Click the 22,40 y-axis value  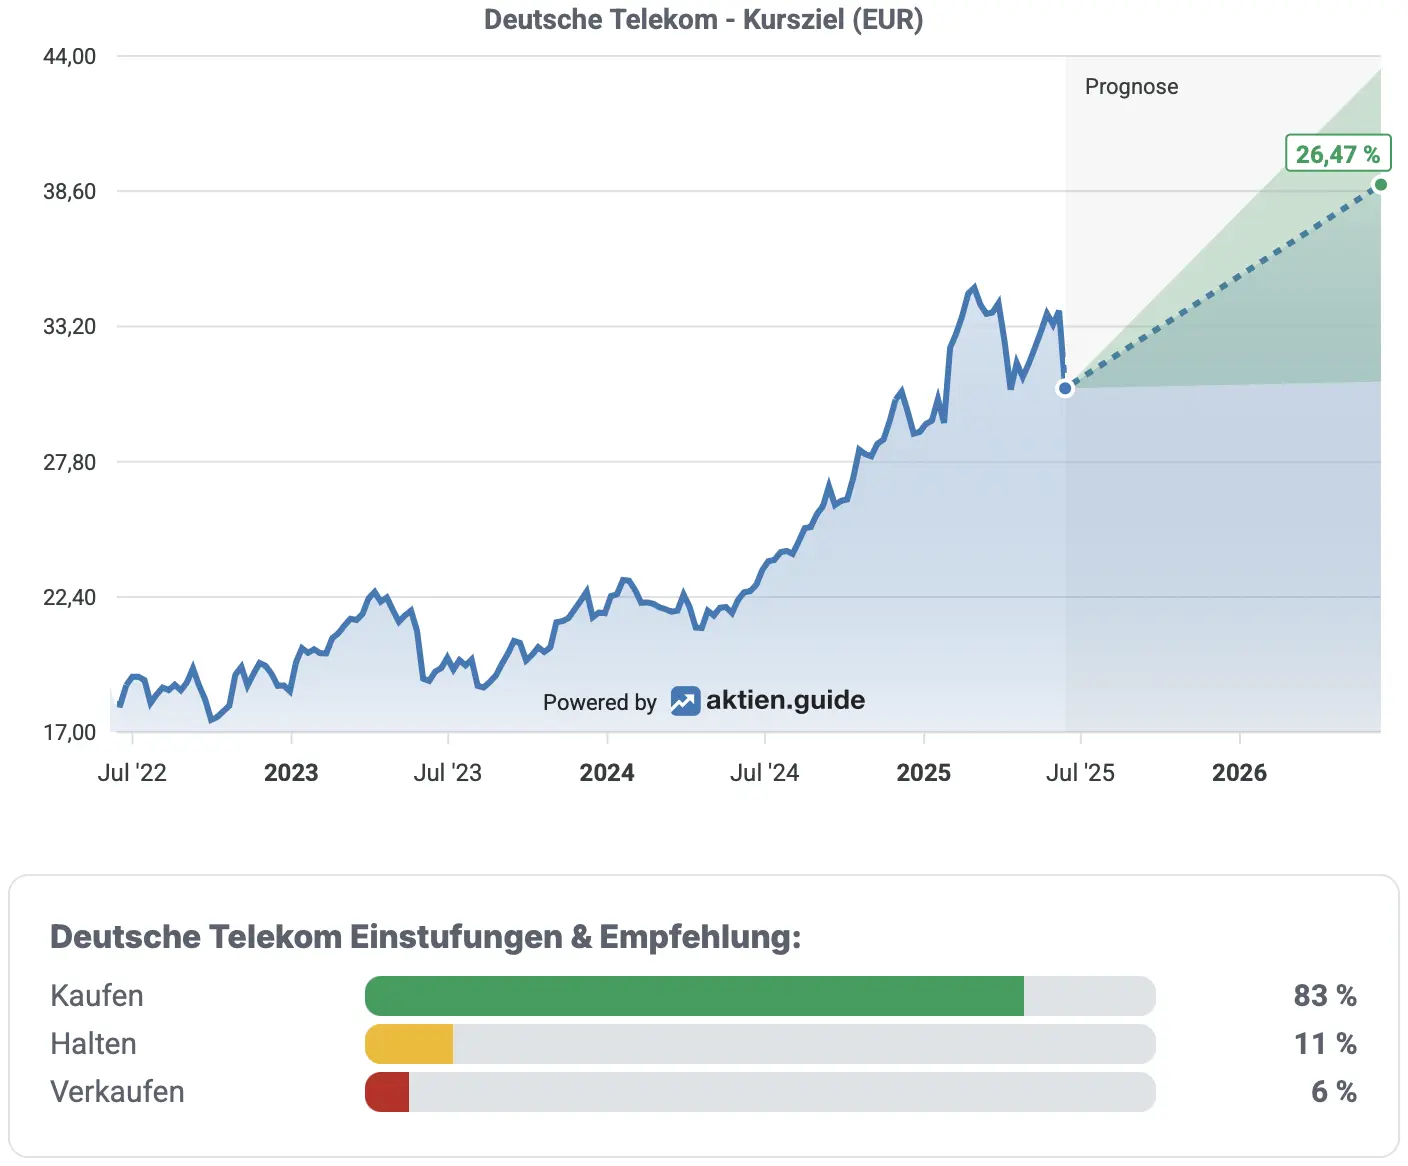[69, 597]
